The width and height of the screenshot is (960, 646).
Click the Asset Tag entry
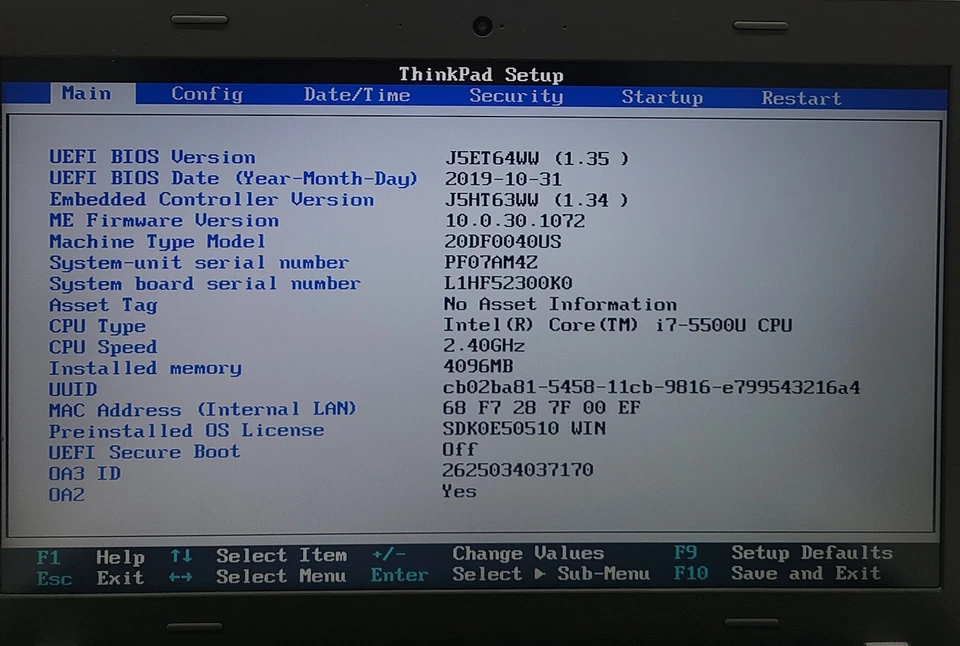(x=103, y=304)
